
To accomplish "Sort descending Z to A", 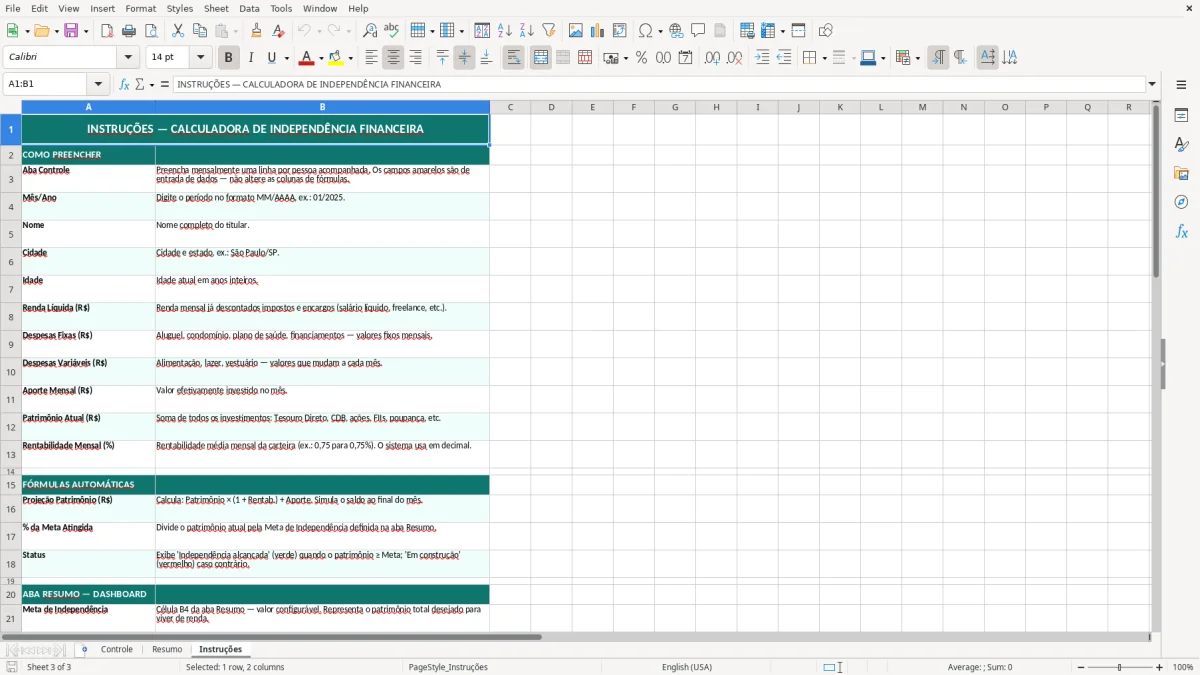I will click(x=526, y=31).
